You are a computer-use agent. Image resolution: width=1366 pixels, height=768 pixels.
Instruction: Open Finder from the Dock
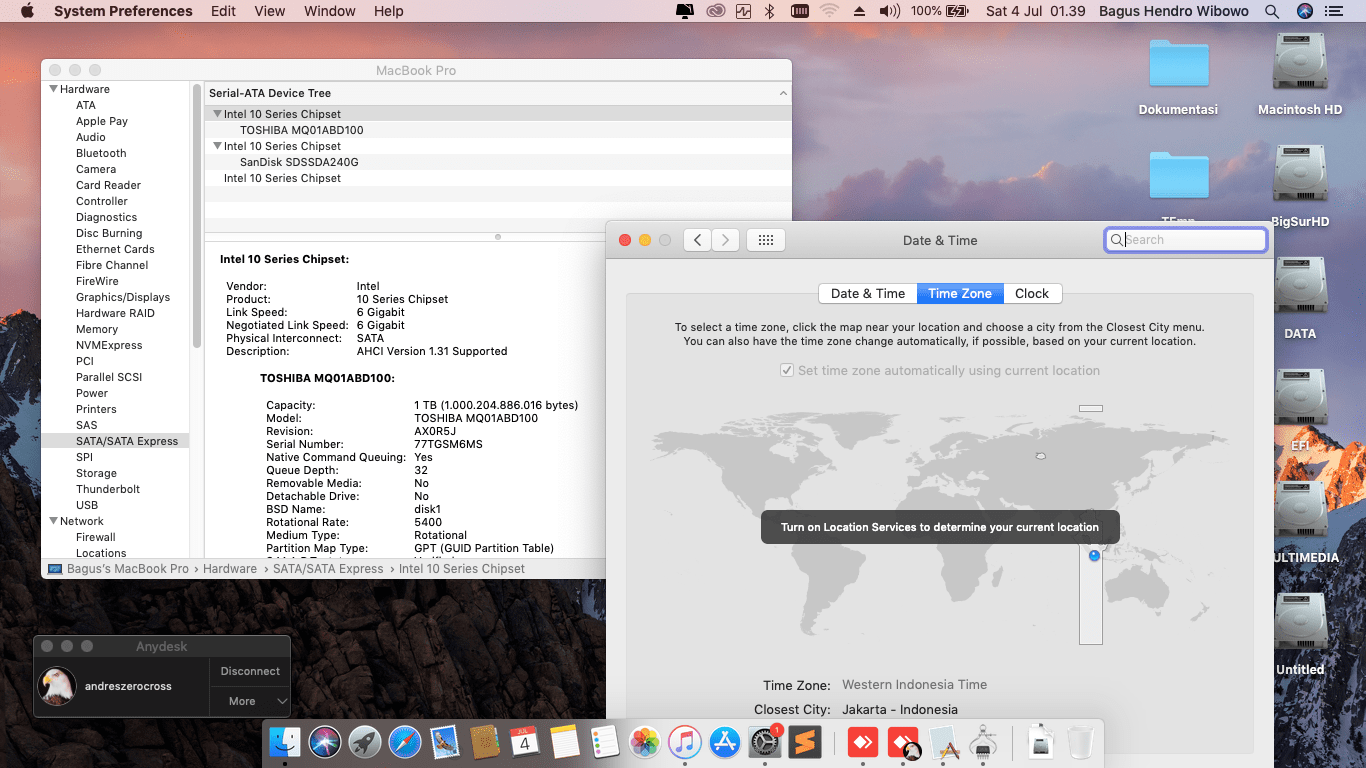(285, 742)
